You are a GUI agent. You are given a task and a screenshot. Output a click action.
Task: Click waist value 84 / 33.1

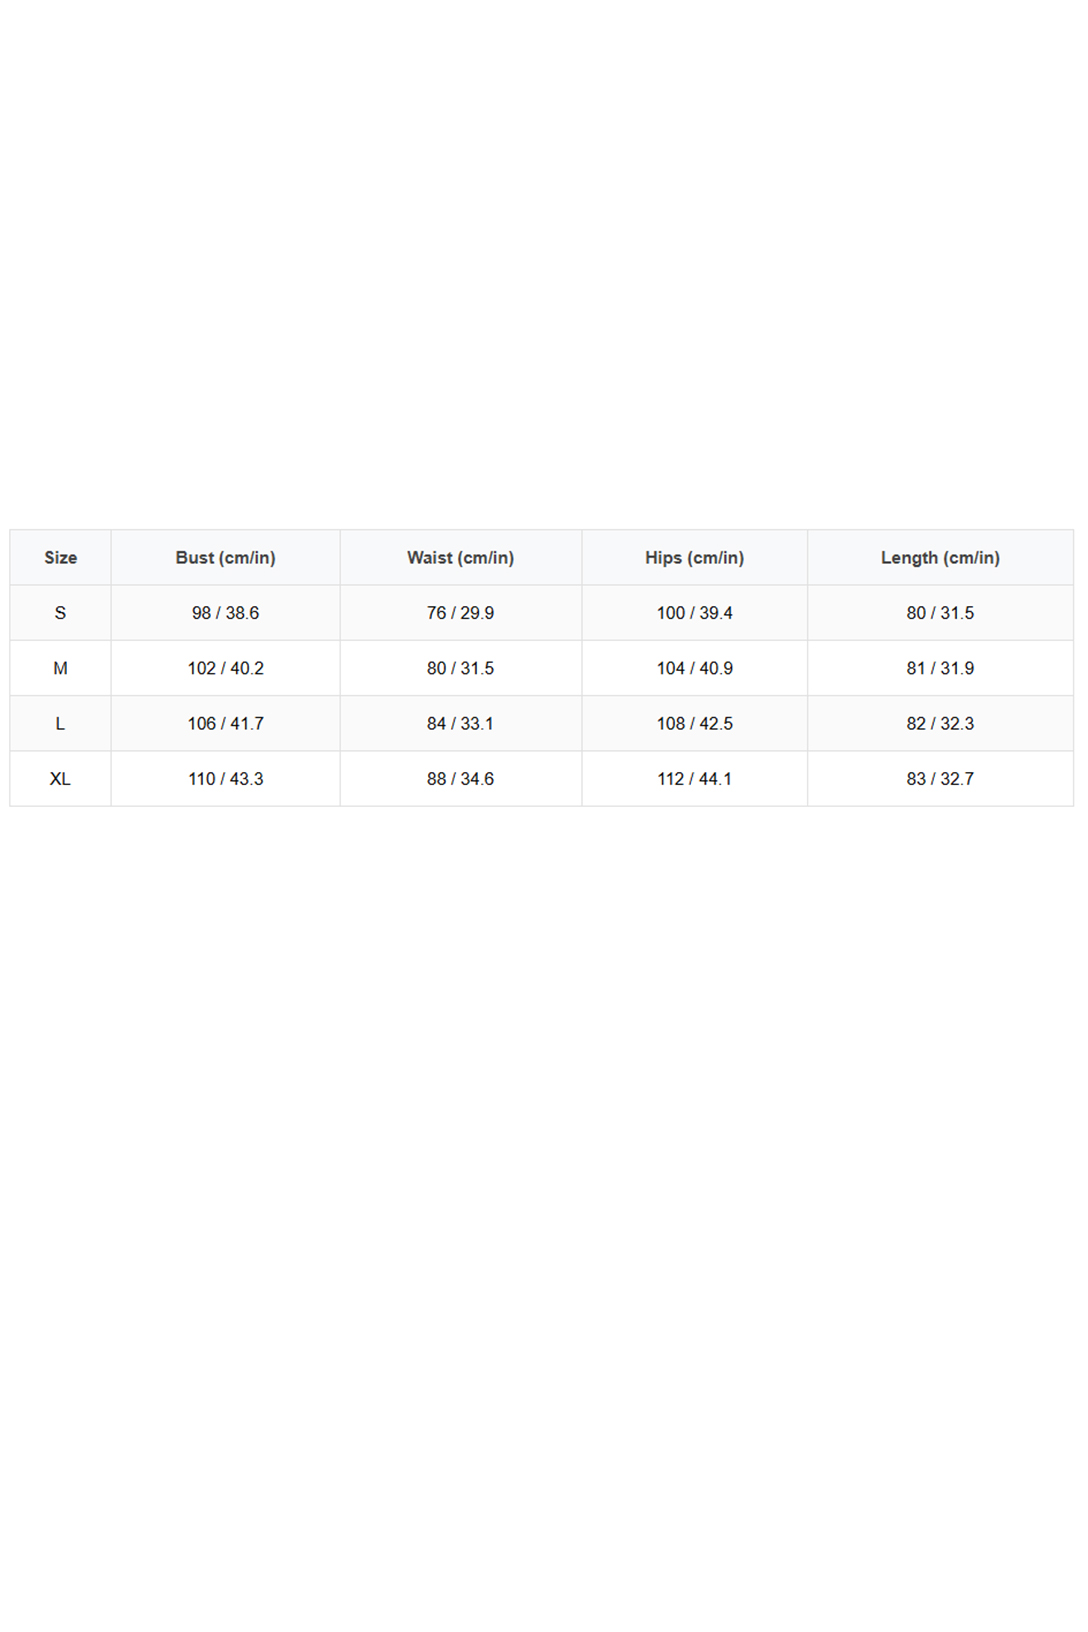point(460,723)
